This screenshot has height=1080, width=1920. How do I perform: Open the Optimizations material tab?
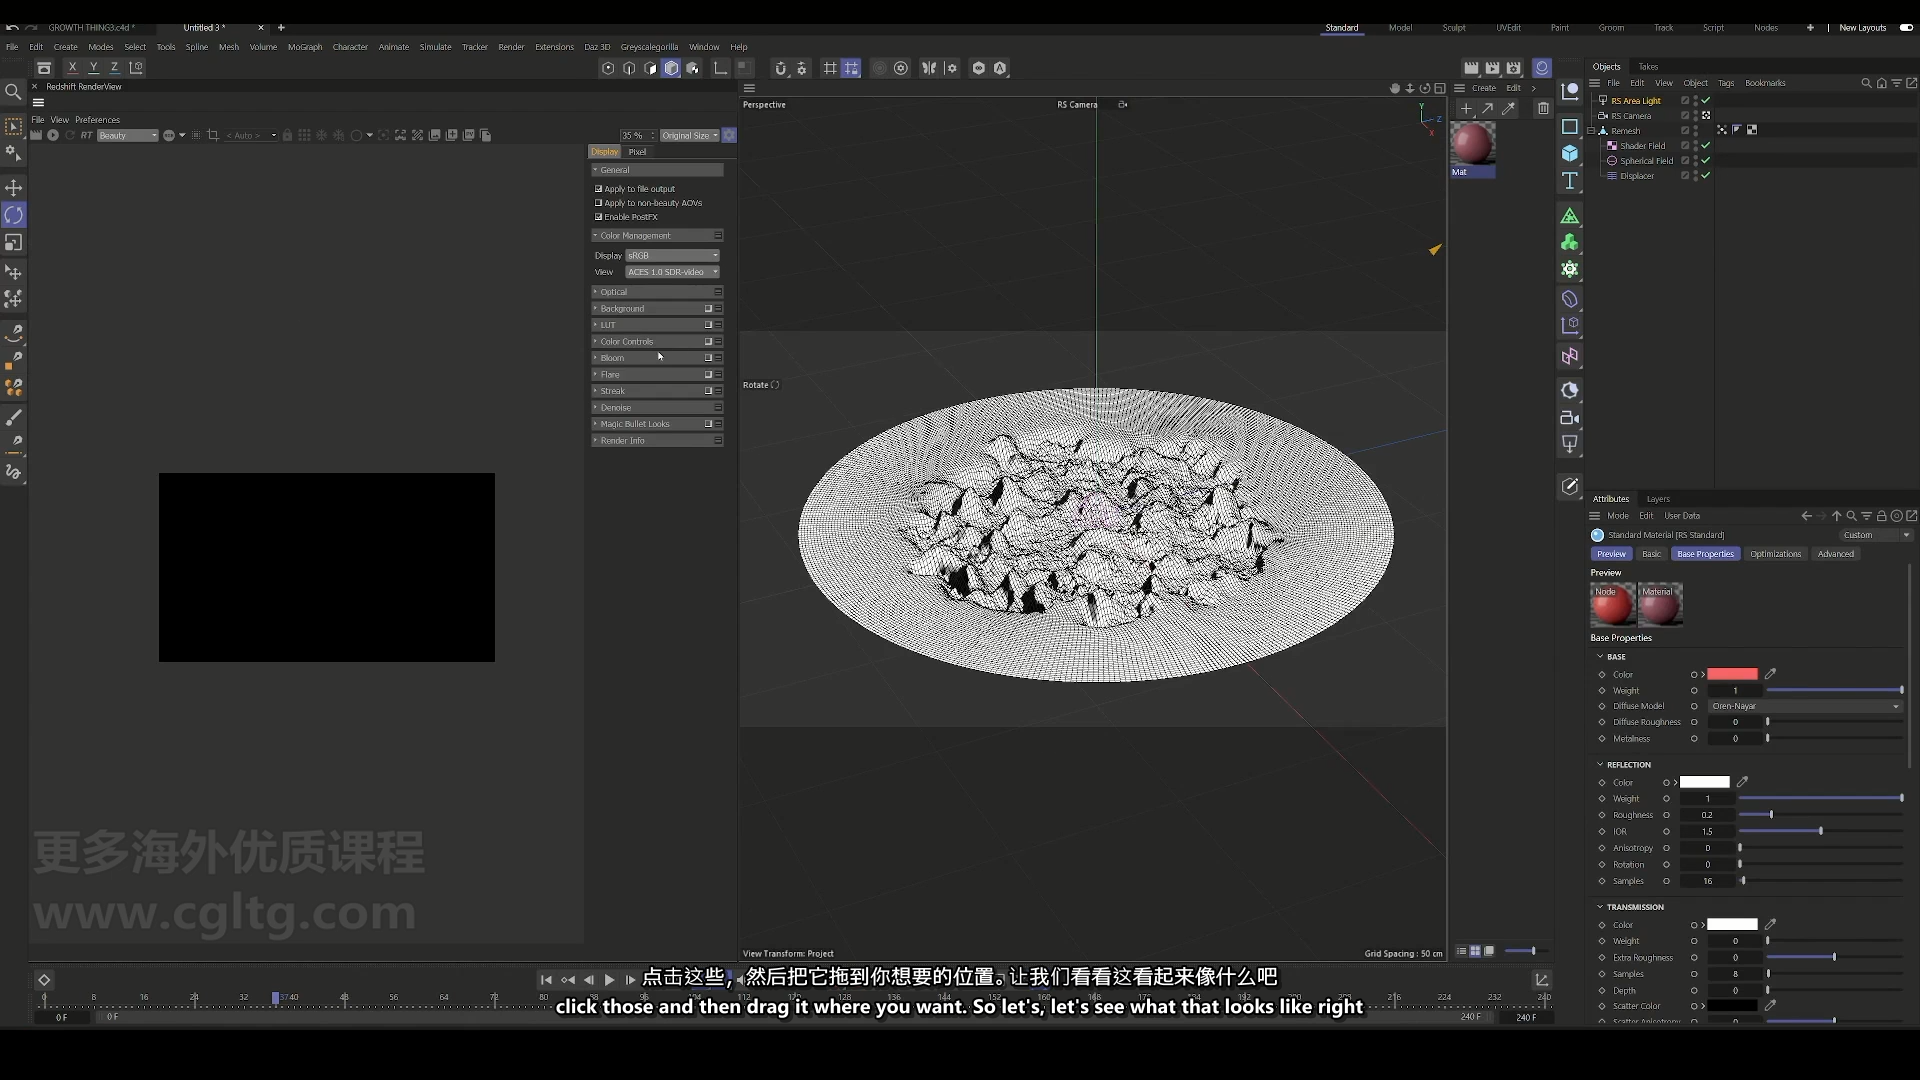point(1775,554)
